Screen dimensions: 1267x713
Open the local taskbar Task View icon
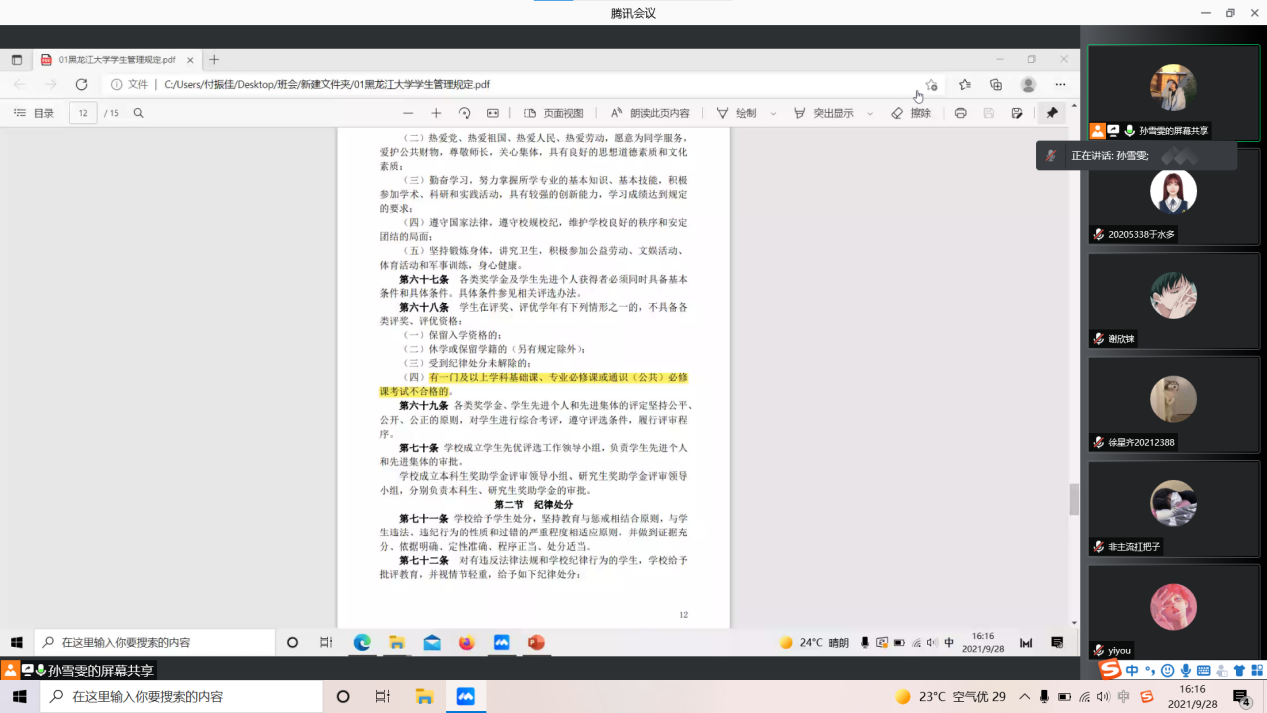point(383,696)
